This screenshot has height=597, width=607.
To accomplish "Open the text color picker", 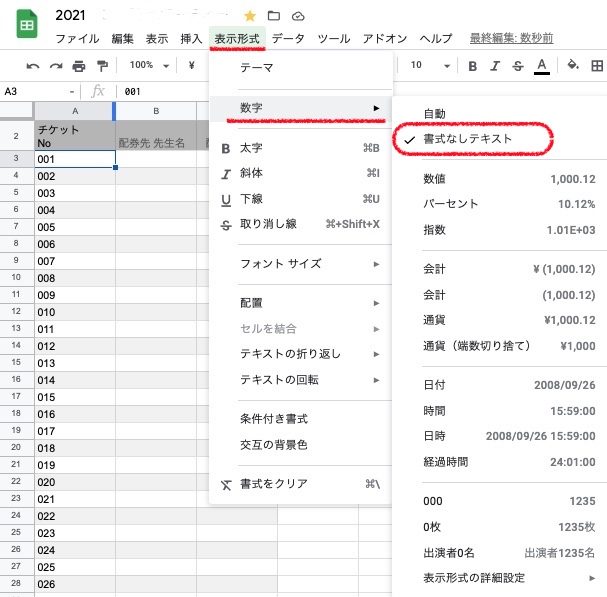I will (542, 66).
